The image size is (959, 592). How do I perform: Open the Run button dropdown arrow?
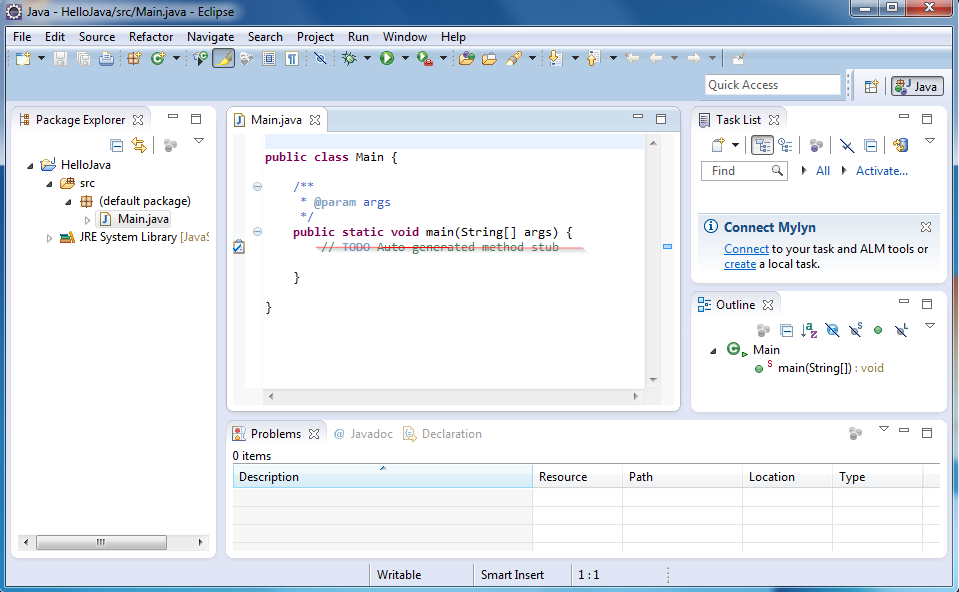[x=405, y=59]
